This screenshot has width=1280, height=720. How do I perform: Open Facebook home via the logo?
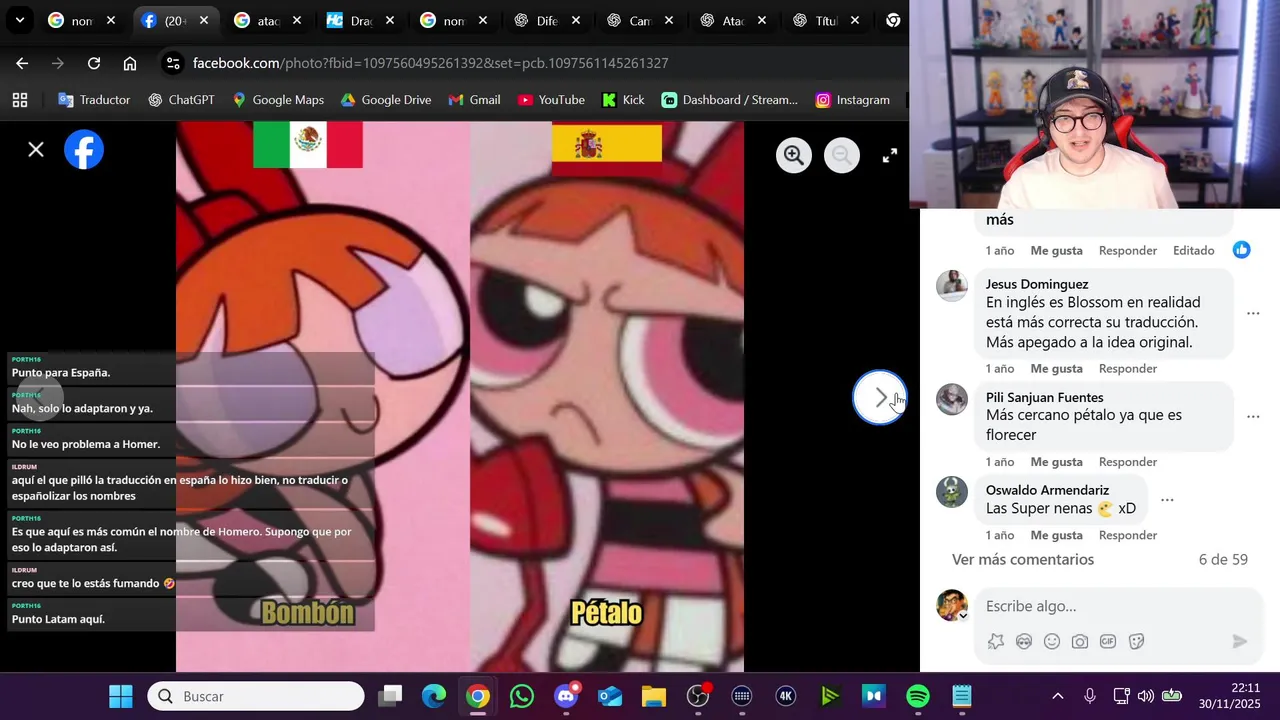click(x=84, y=150)
